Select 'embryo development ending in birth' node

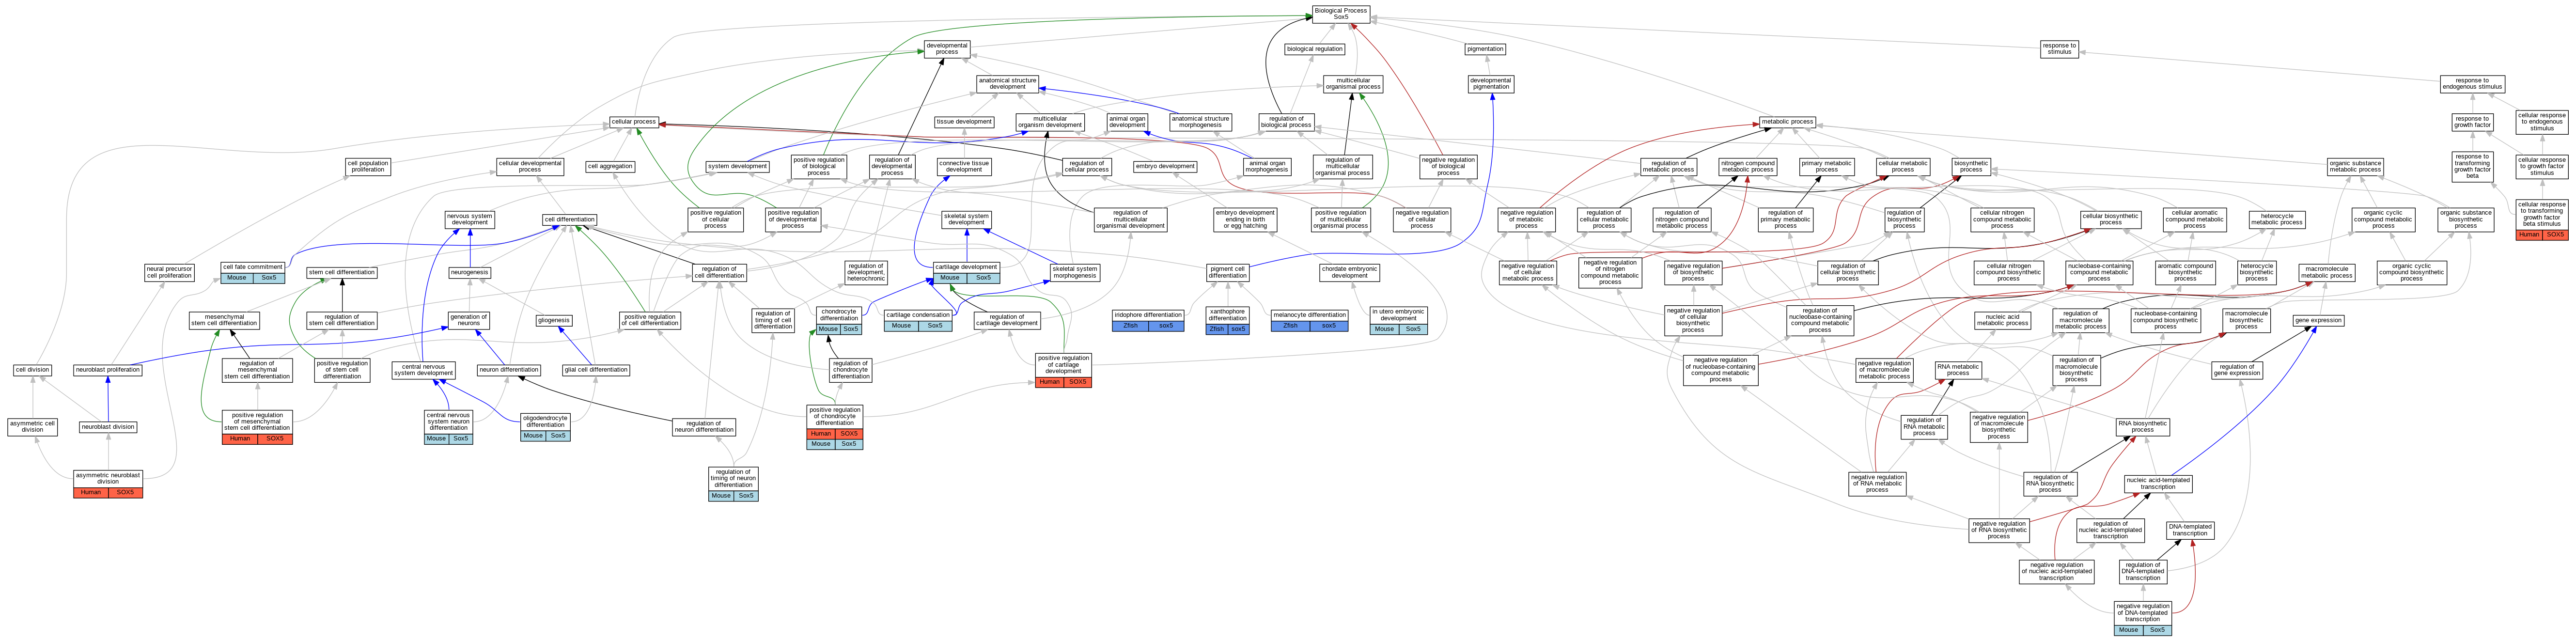point(1245,219)
